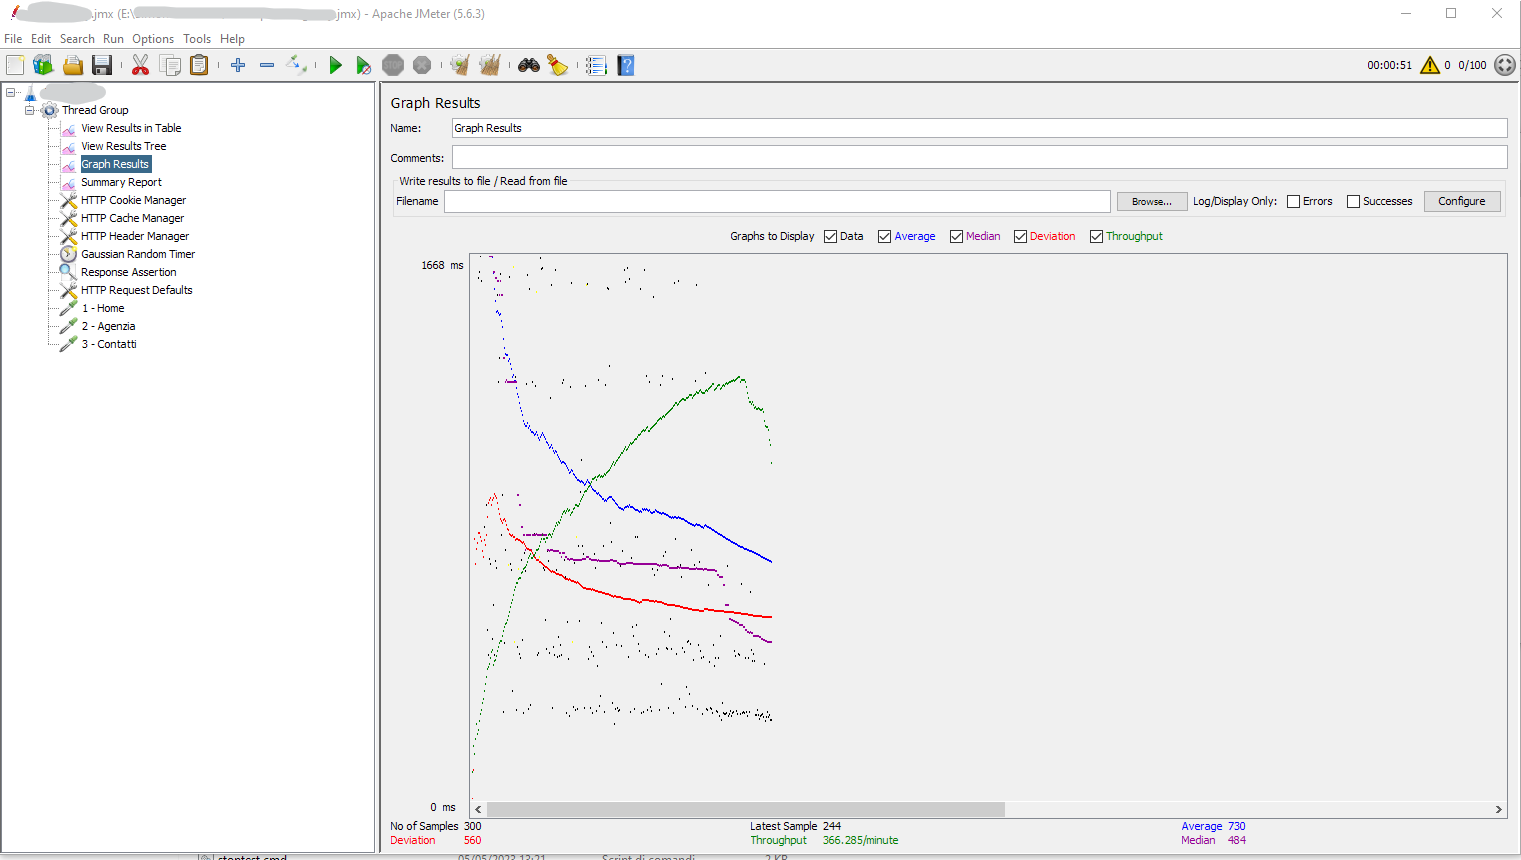Shutdown the test threads gracefully
The image size is (1521, 860).
(422, 65)
